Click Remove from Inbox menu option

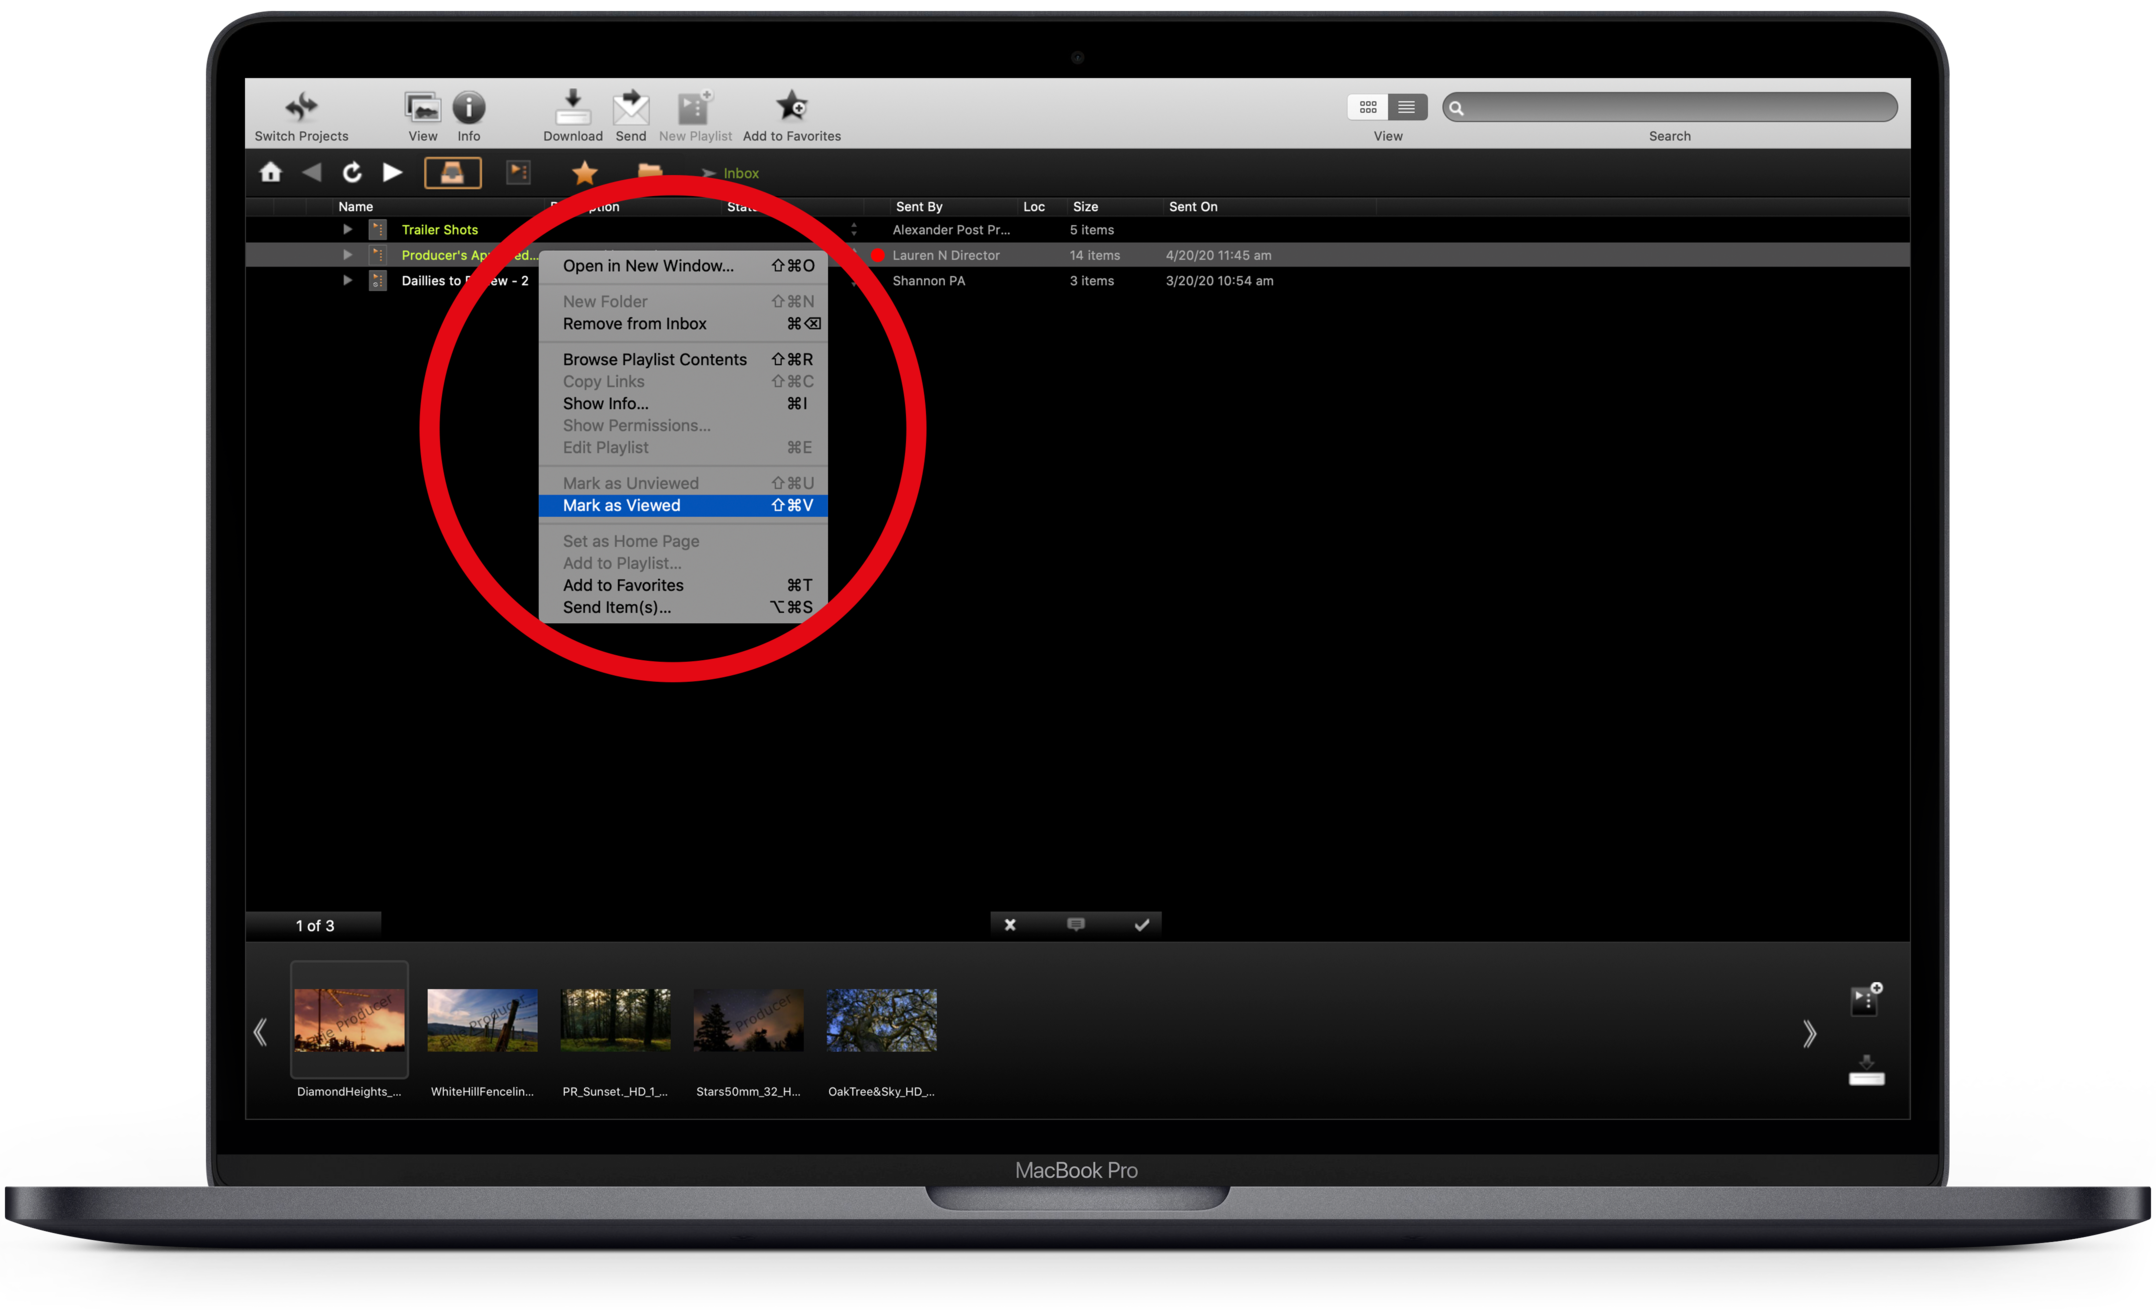[x=634, y=323]
